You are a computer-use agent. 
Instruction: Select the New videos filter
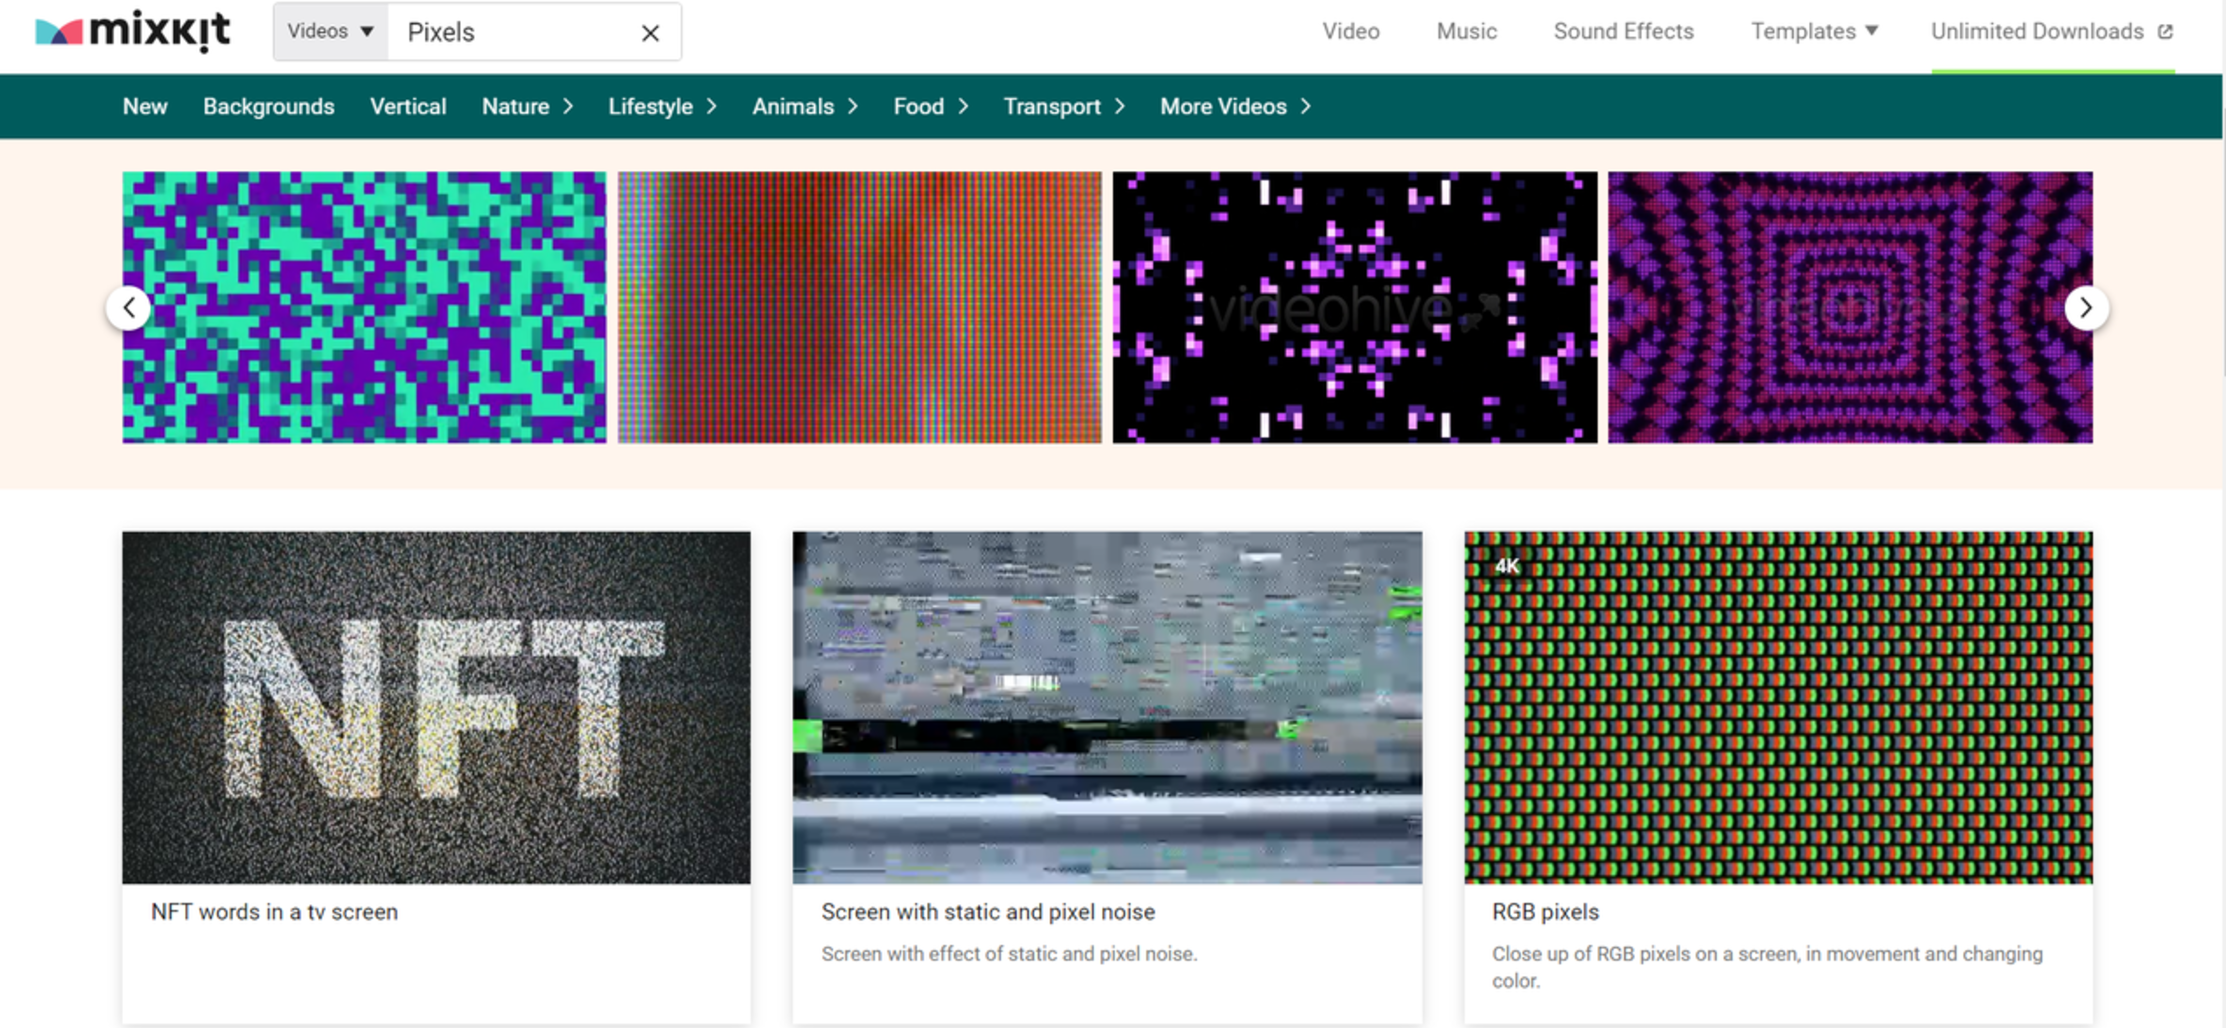(145, 106)
